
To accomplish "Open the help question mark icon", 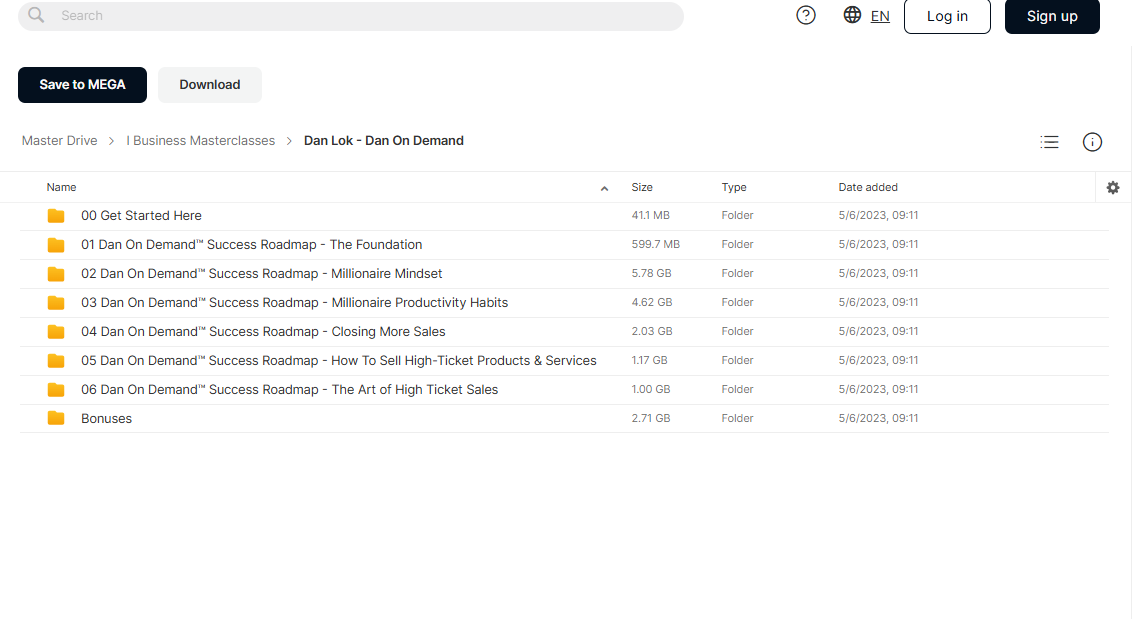I will tap(806, 15).
